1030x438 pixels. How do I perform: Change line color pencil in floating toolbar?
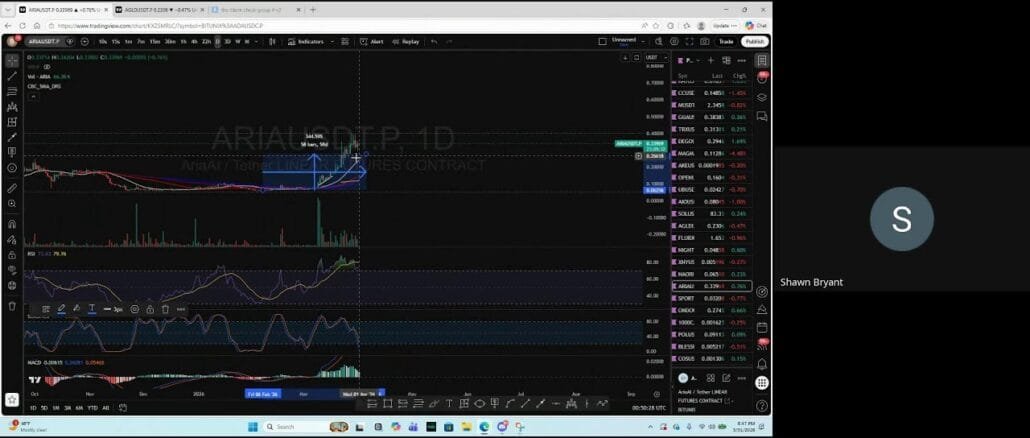tap(61, 309)
